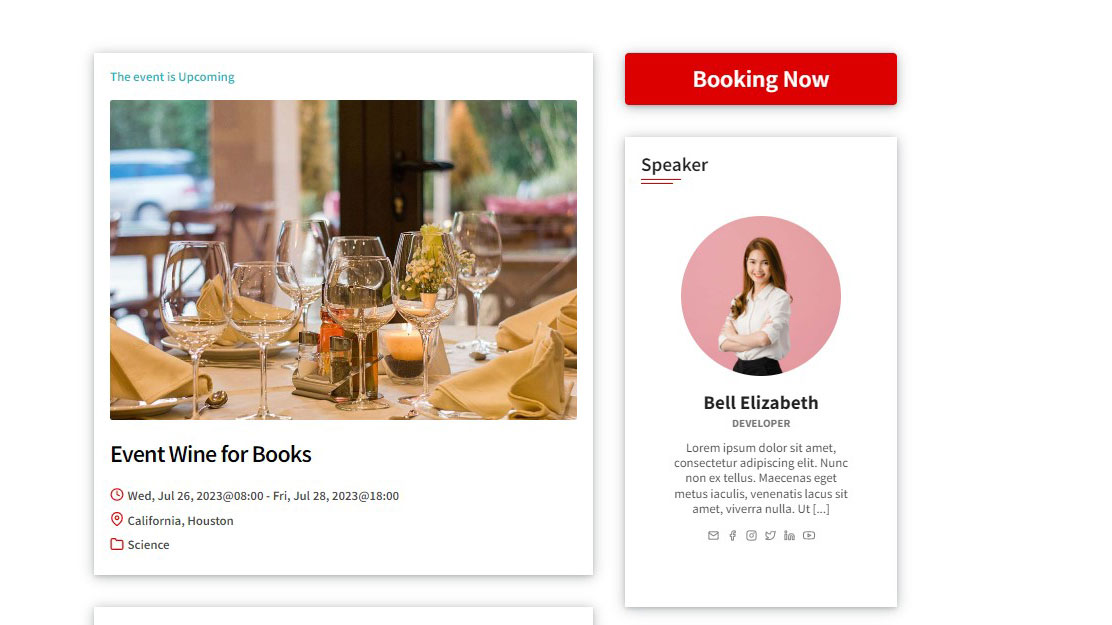This screenshot has width=1112, height=625.
Task: Click the location pin icon near California
Action: [x=117, y=519]
